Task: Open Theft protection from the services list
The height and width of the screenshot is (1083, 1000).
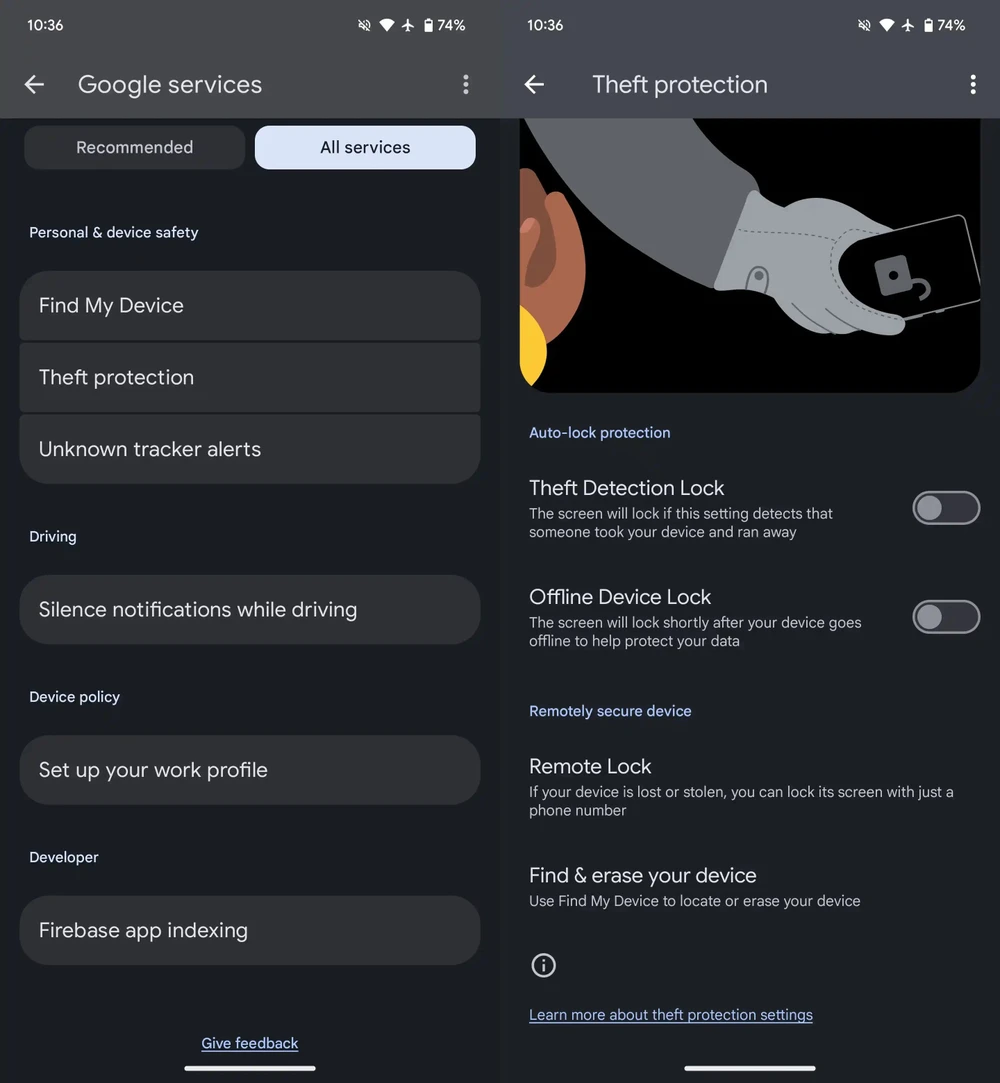Action: 250,377
